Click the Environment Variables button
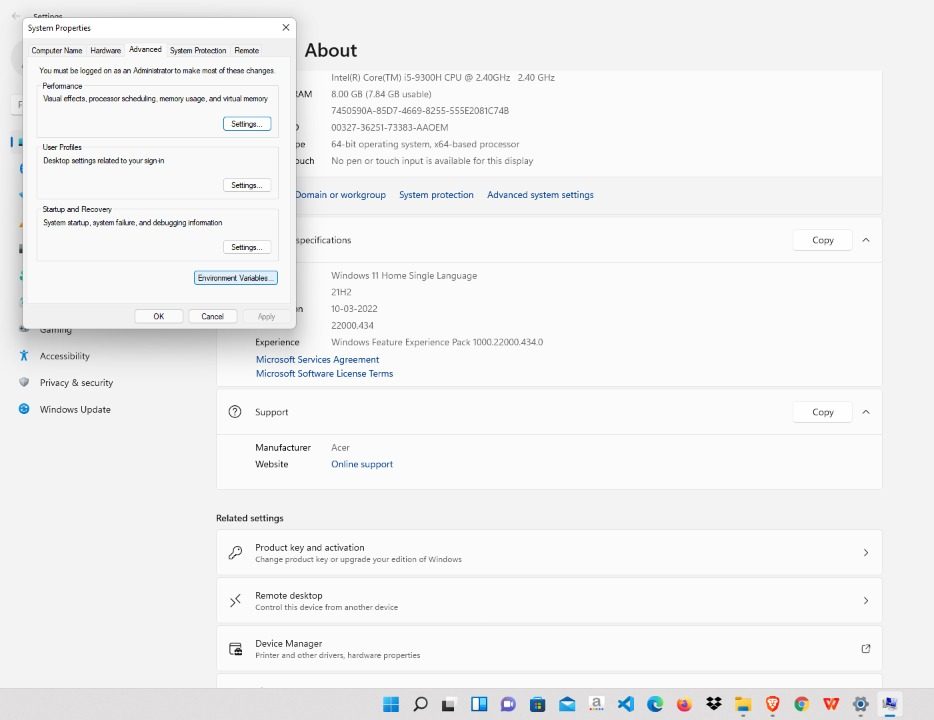Screen dimensions: 934x720 235,278
